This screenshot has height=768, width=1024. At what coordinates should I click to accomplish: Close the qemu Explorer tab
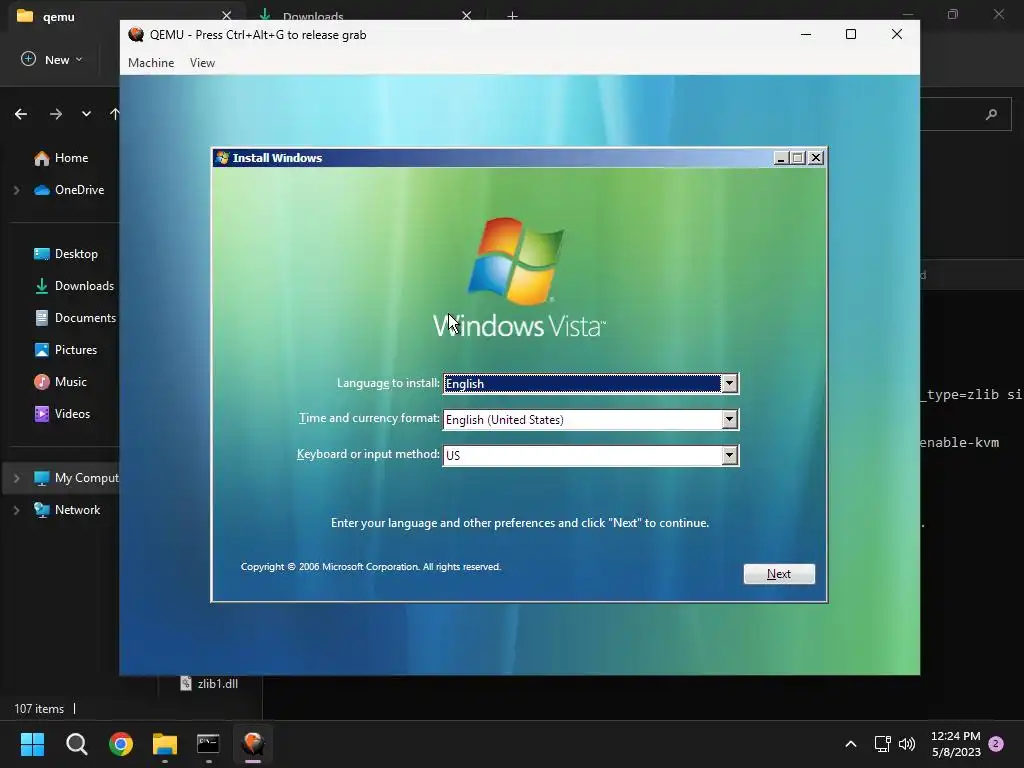coord(226,16)
